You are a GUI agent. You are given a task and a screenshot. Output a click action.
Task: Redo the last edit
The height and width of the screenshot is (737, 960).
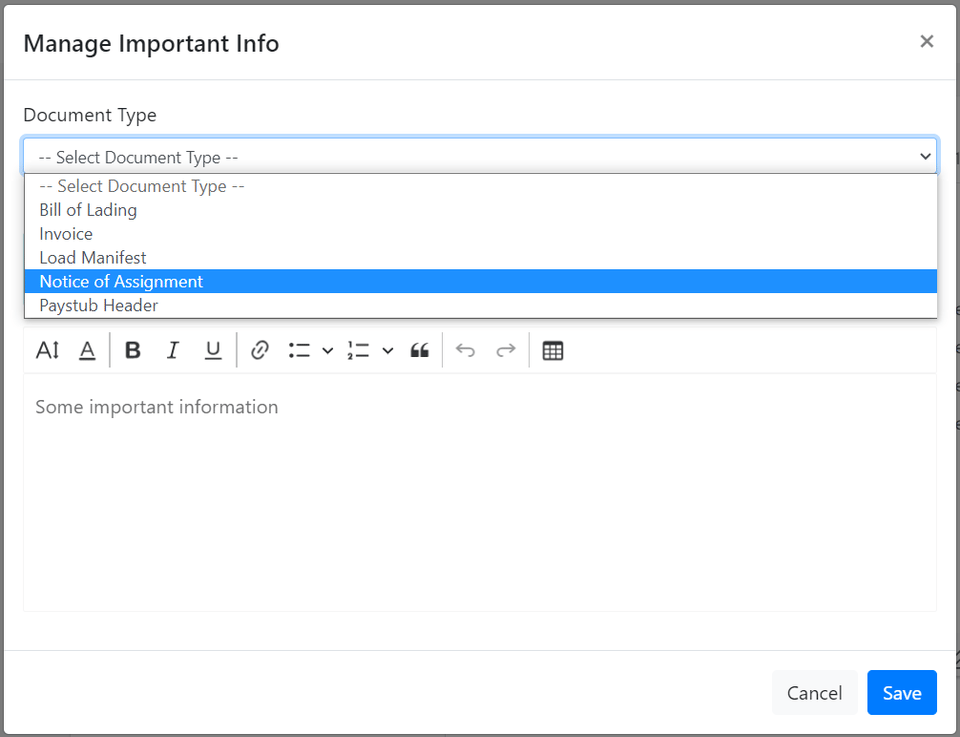coord(506,350)
